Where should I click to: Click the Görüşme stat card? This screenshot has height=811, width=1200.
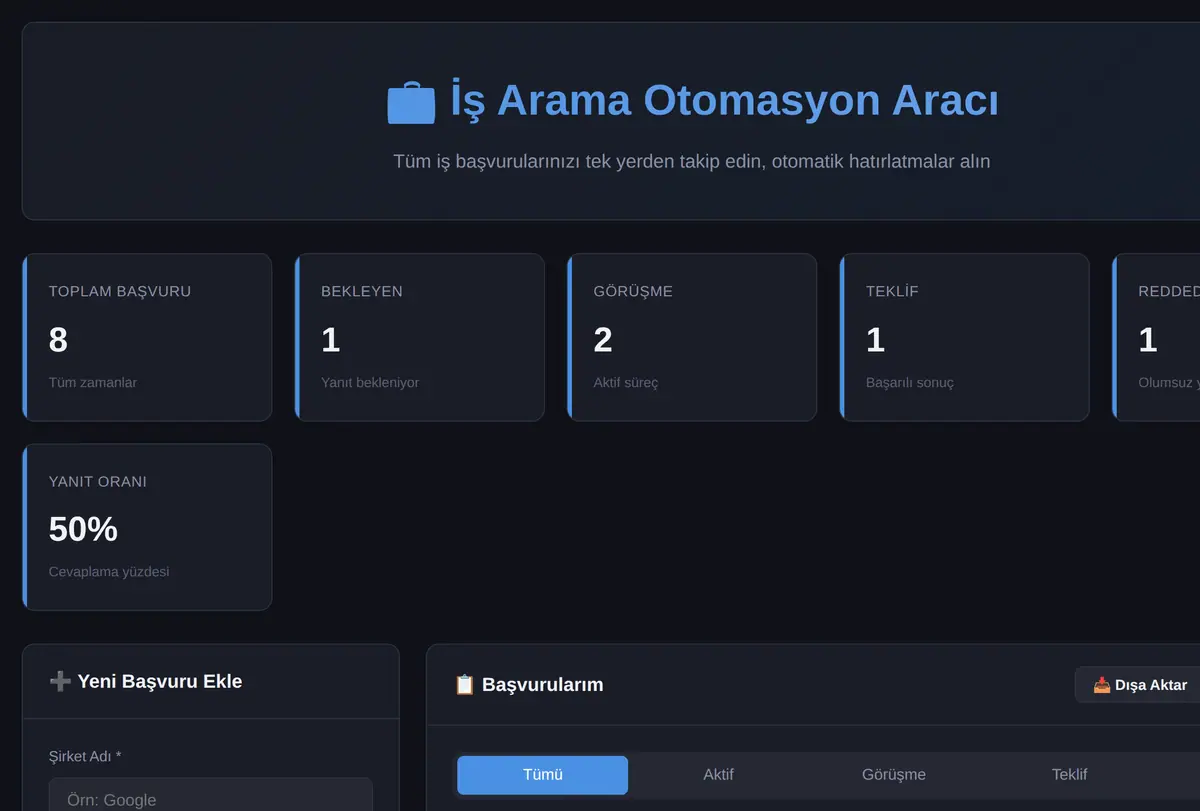coord(692,337)
